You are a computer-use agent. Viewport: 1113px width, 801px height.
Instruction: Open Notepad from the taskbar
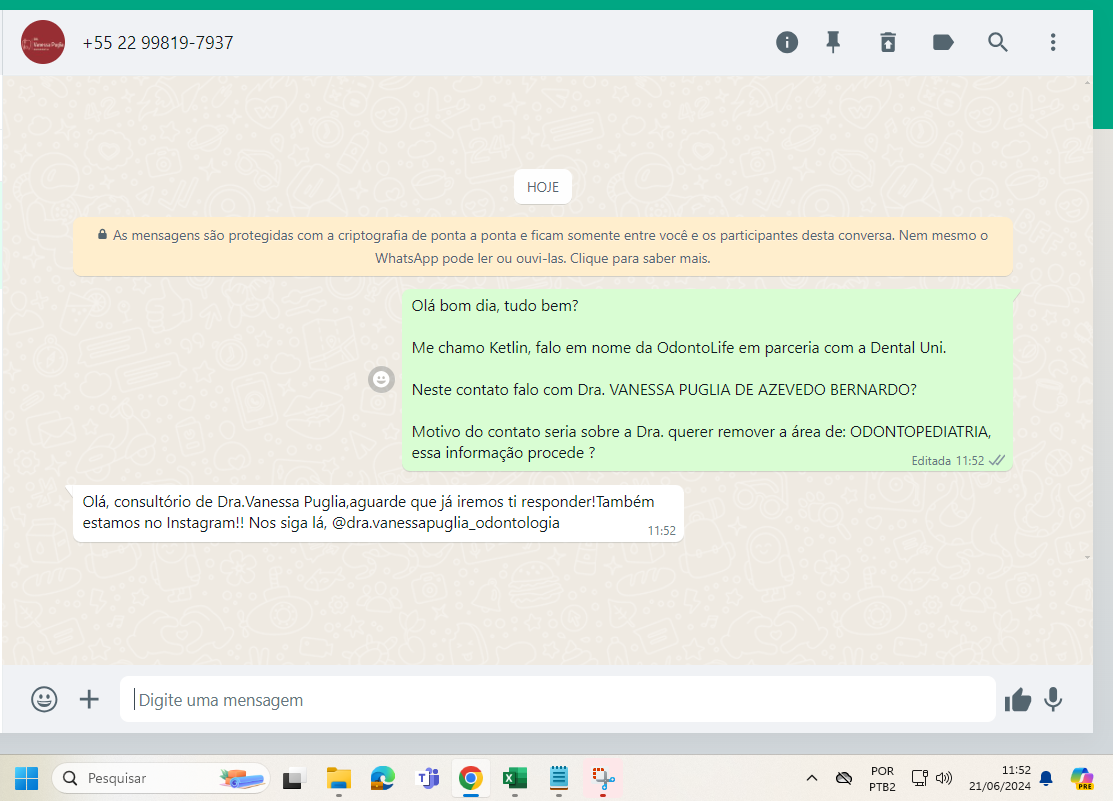point(559,778)
